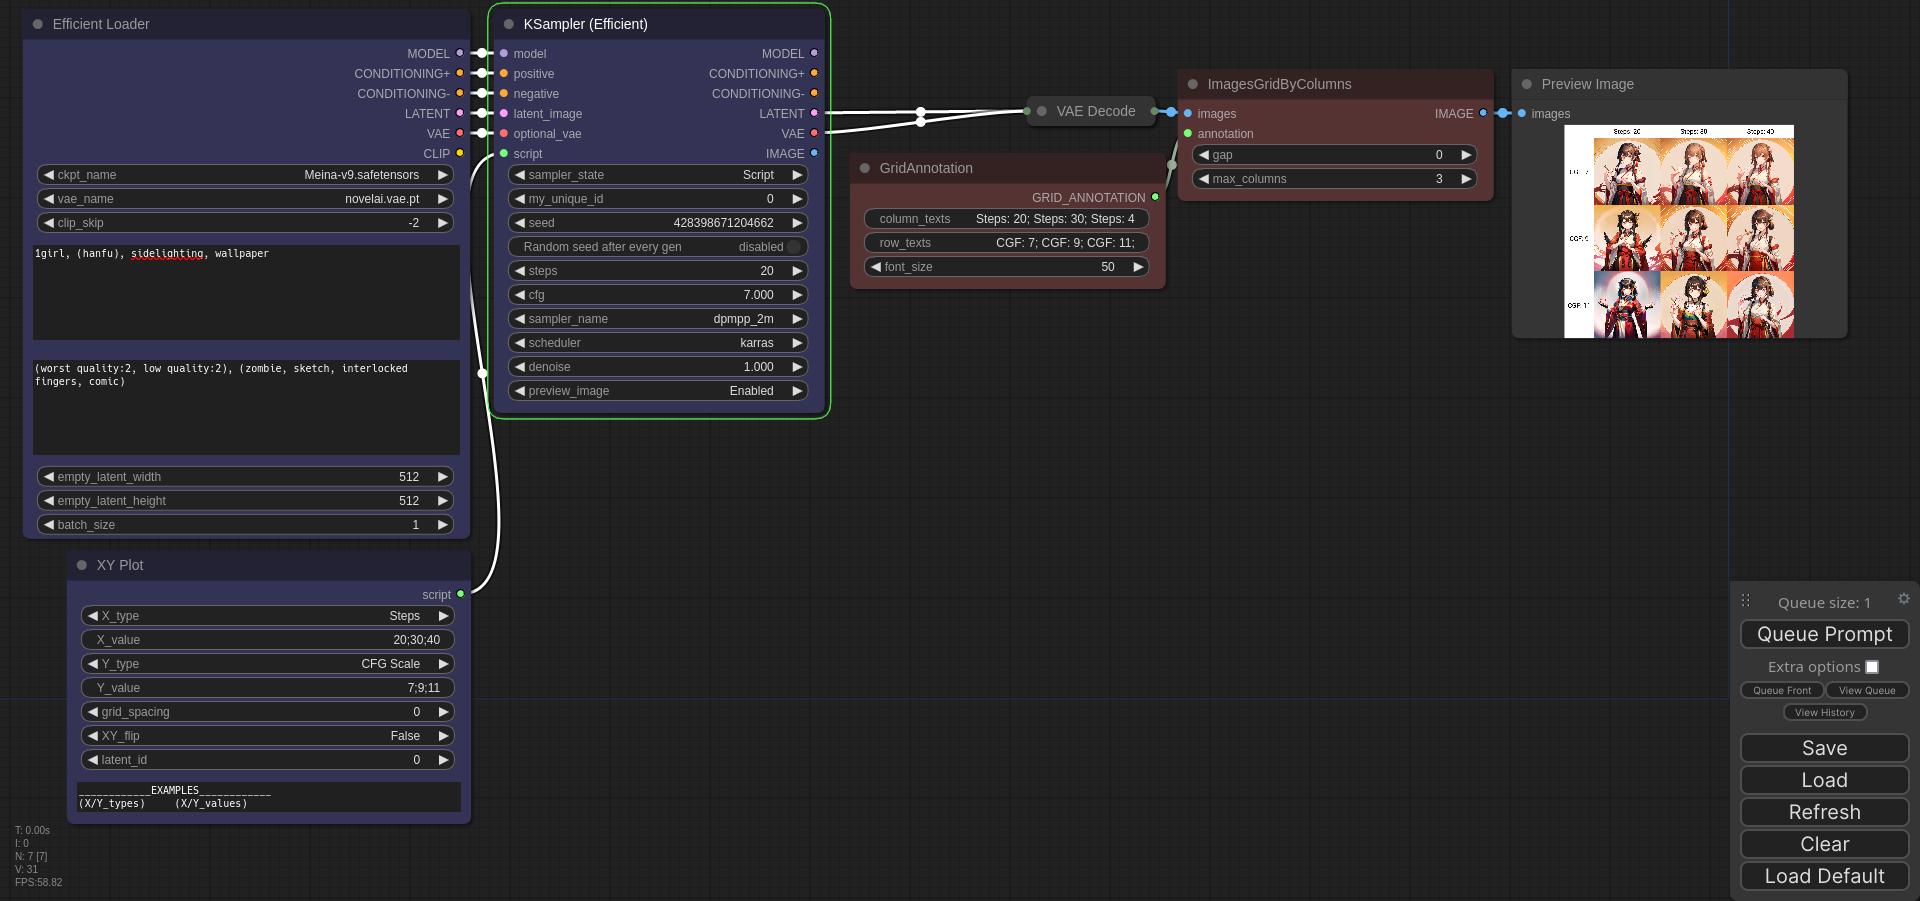
Task: Click empty_latent_width 512 value
Action: pos(245,477)
